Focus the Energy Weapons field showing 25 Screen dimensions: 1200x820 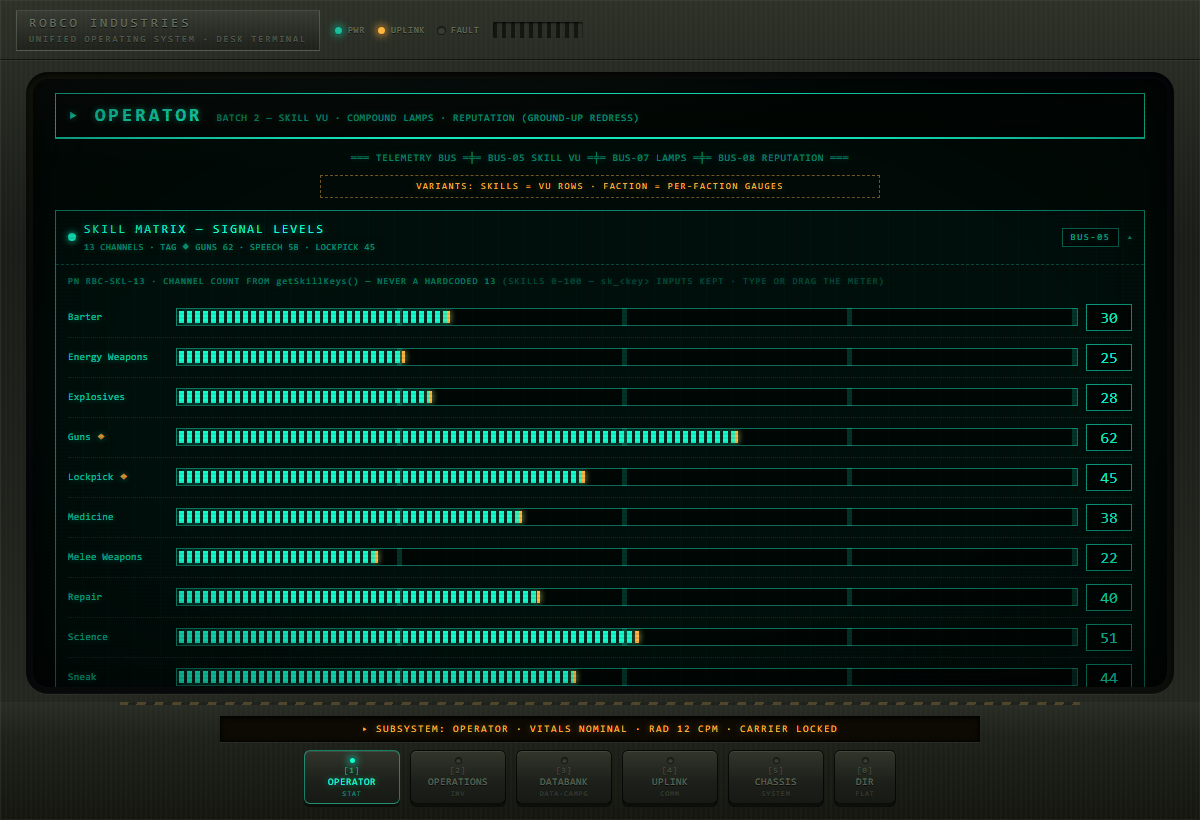click(1109, 357)
